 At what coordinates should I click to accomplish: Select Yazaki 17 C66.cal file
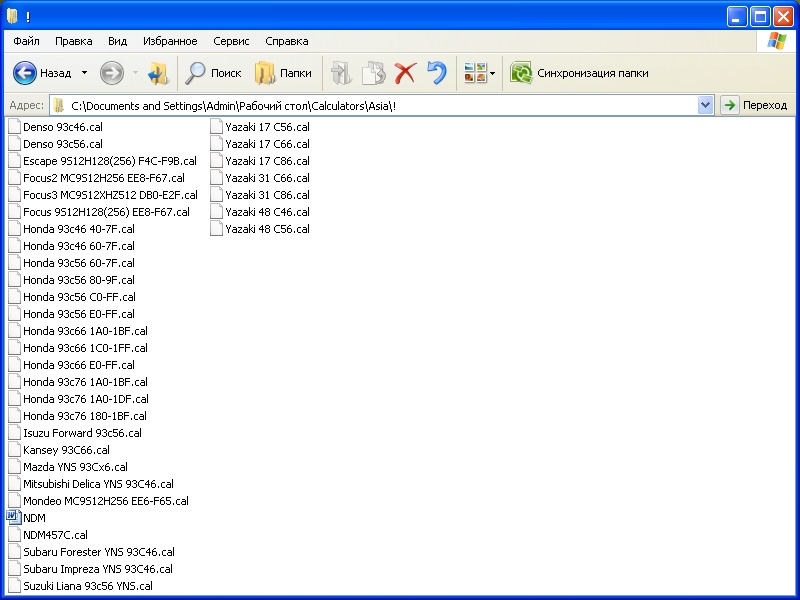coord(260,144)
